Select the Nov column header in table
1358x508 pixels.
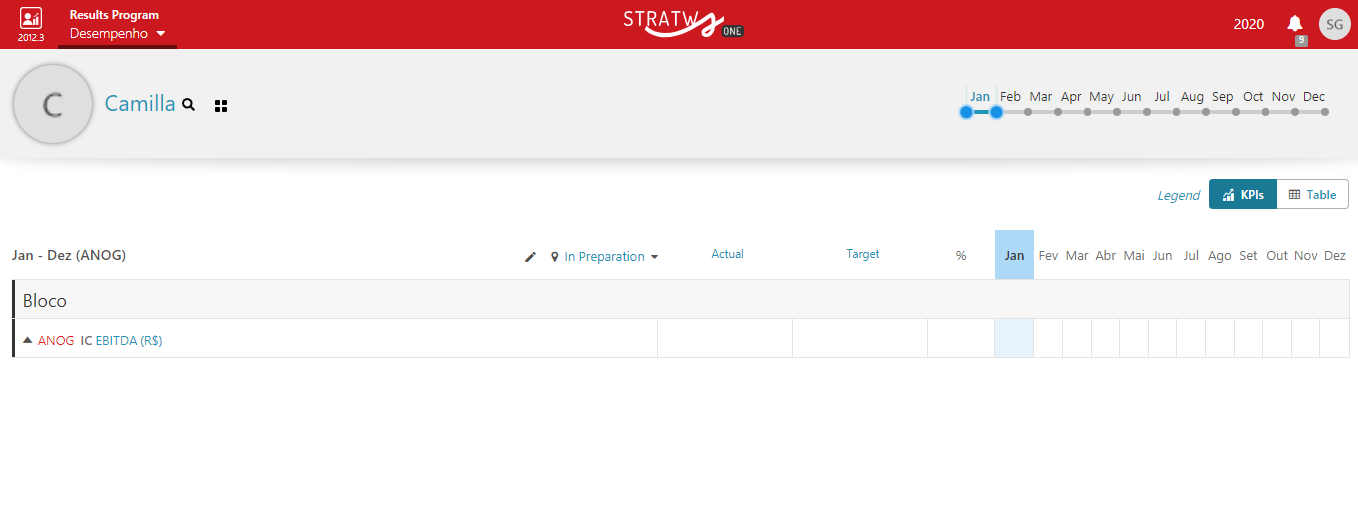1305,256
